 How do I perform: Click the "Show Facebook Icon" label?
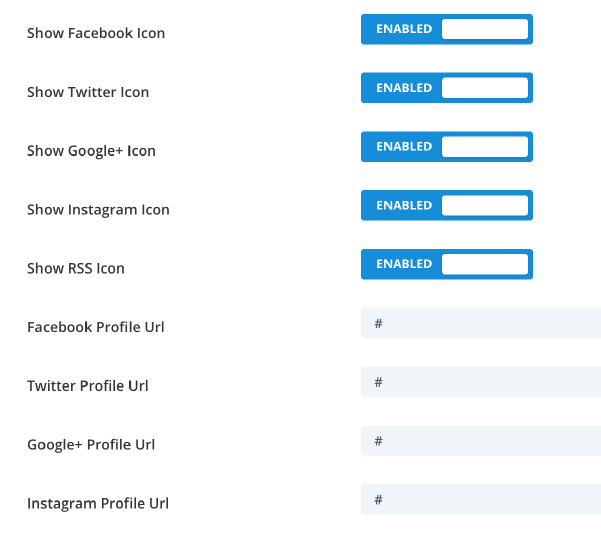[96, 33]
